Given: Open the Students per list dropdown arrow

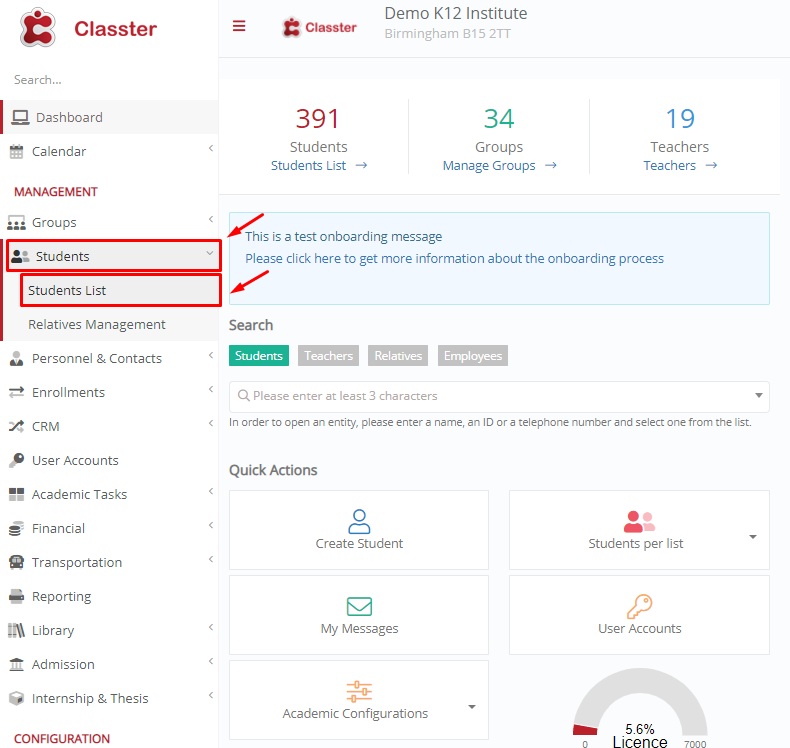Looking at the screenshot, I should coord(753,537).
